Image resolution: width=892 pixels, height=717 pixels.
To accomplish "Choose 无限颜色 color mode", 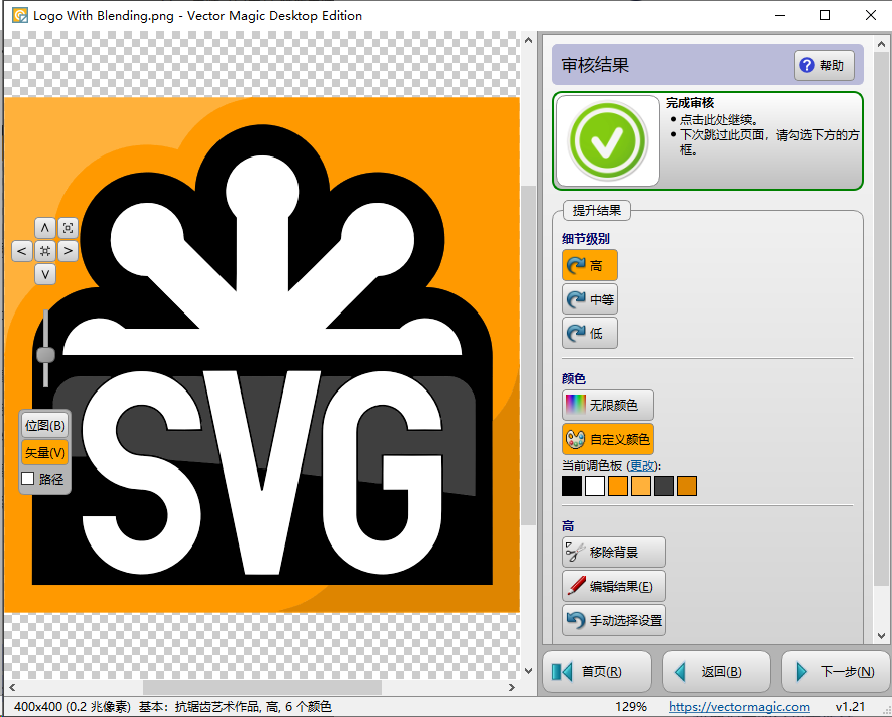I will tap(608, 405).
